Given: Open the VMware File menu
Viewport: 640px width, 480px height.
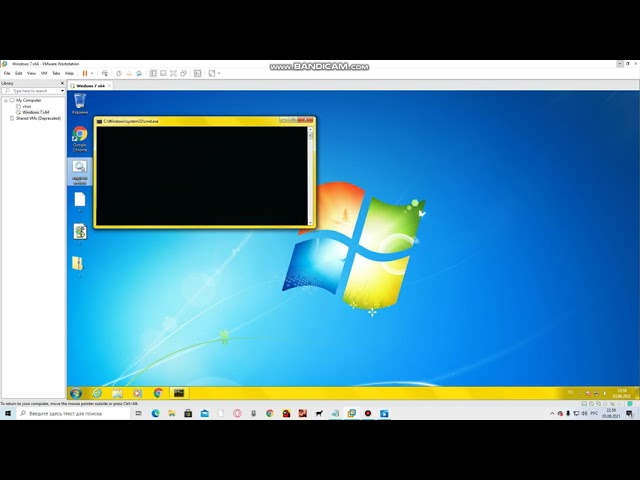Looking at the screenshot, I should coord(7,73).
